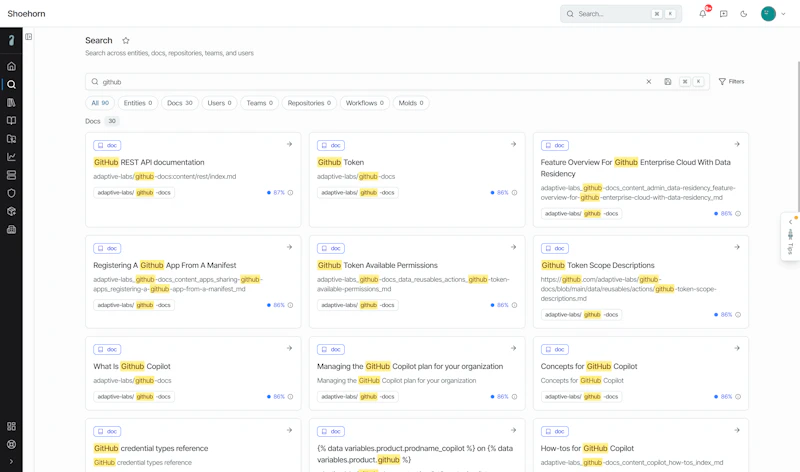Click the top header search box

pos(621,14)
